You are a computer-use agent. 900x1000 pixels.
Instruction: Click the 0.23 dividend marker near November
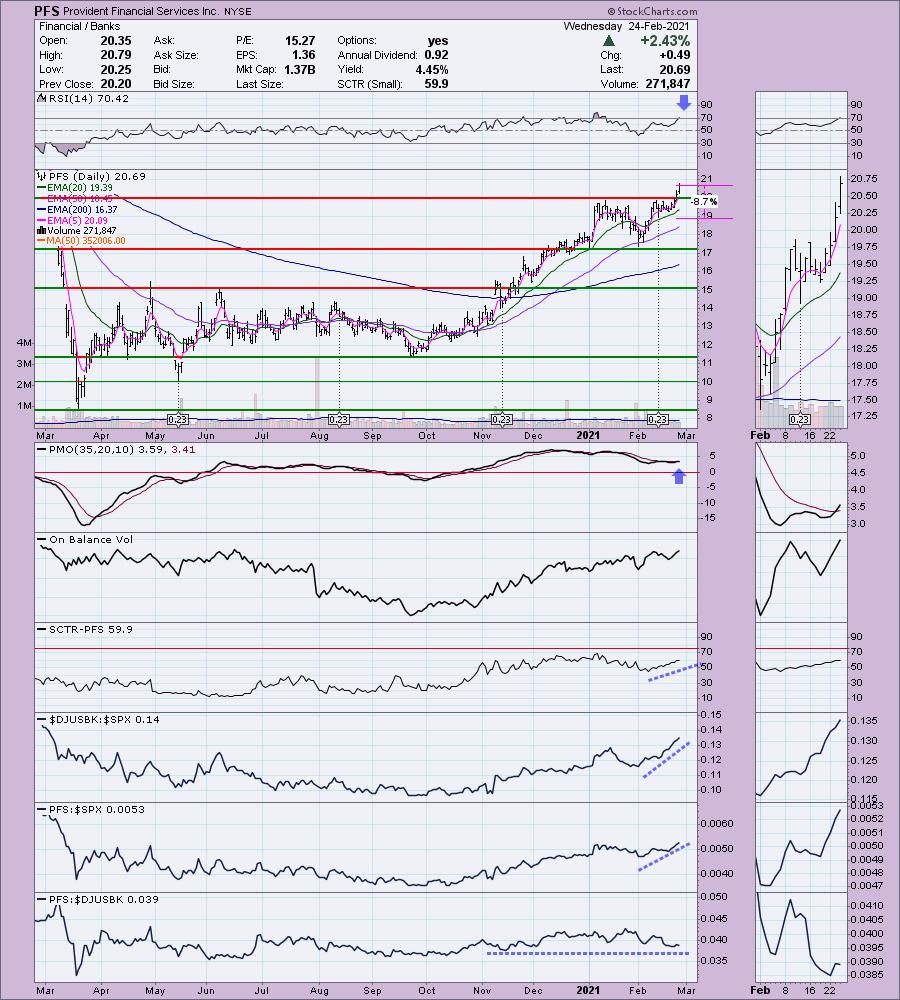tap(501, 420)
